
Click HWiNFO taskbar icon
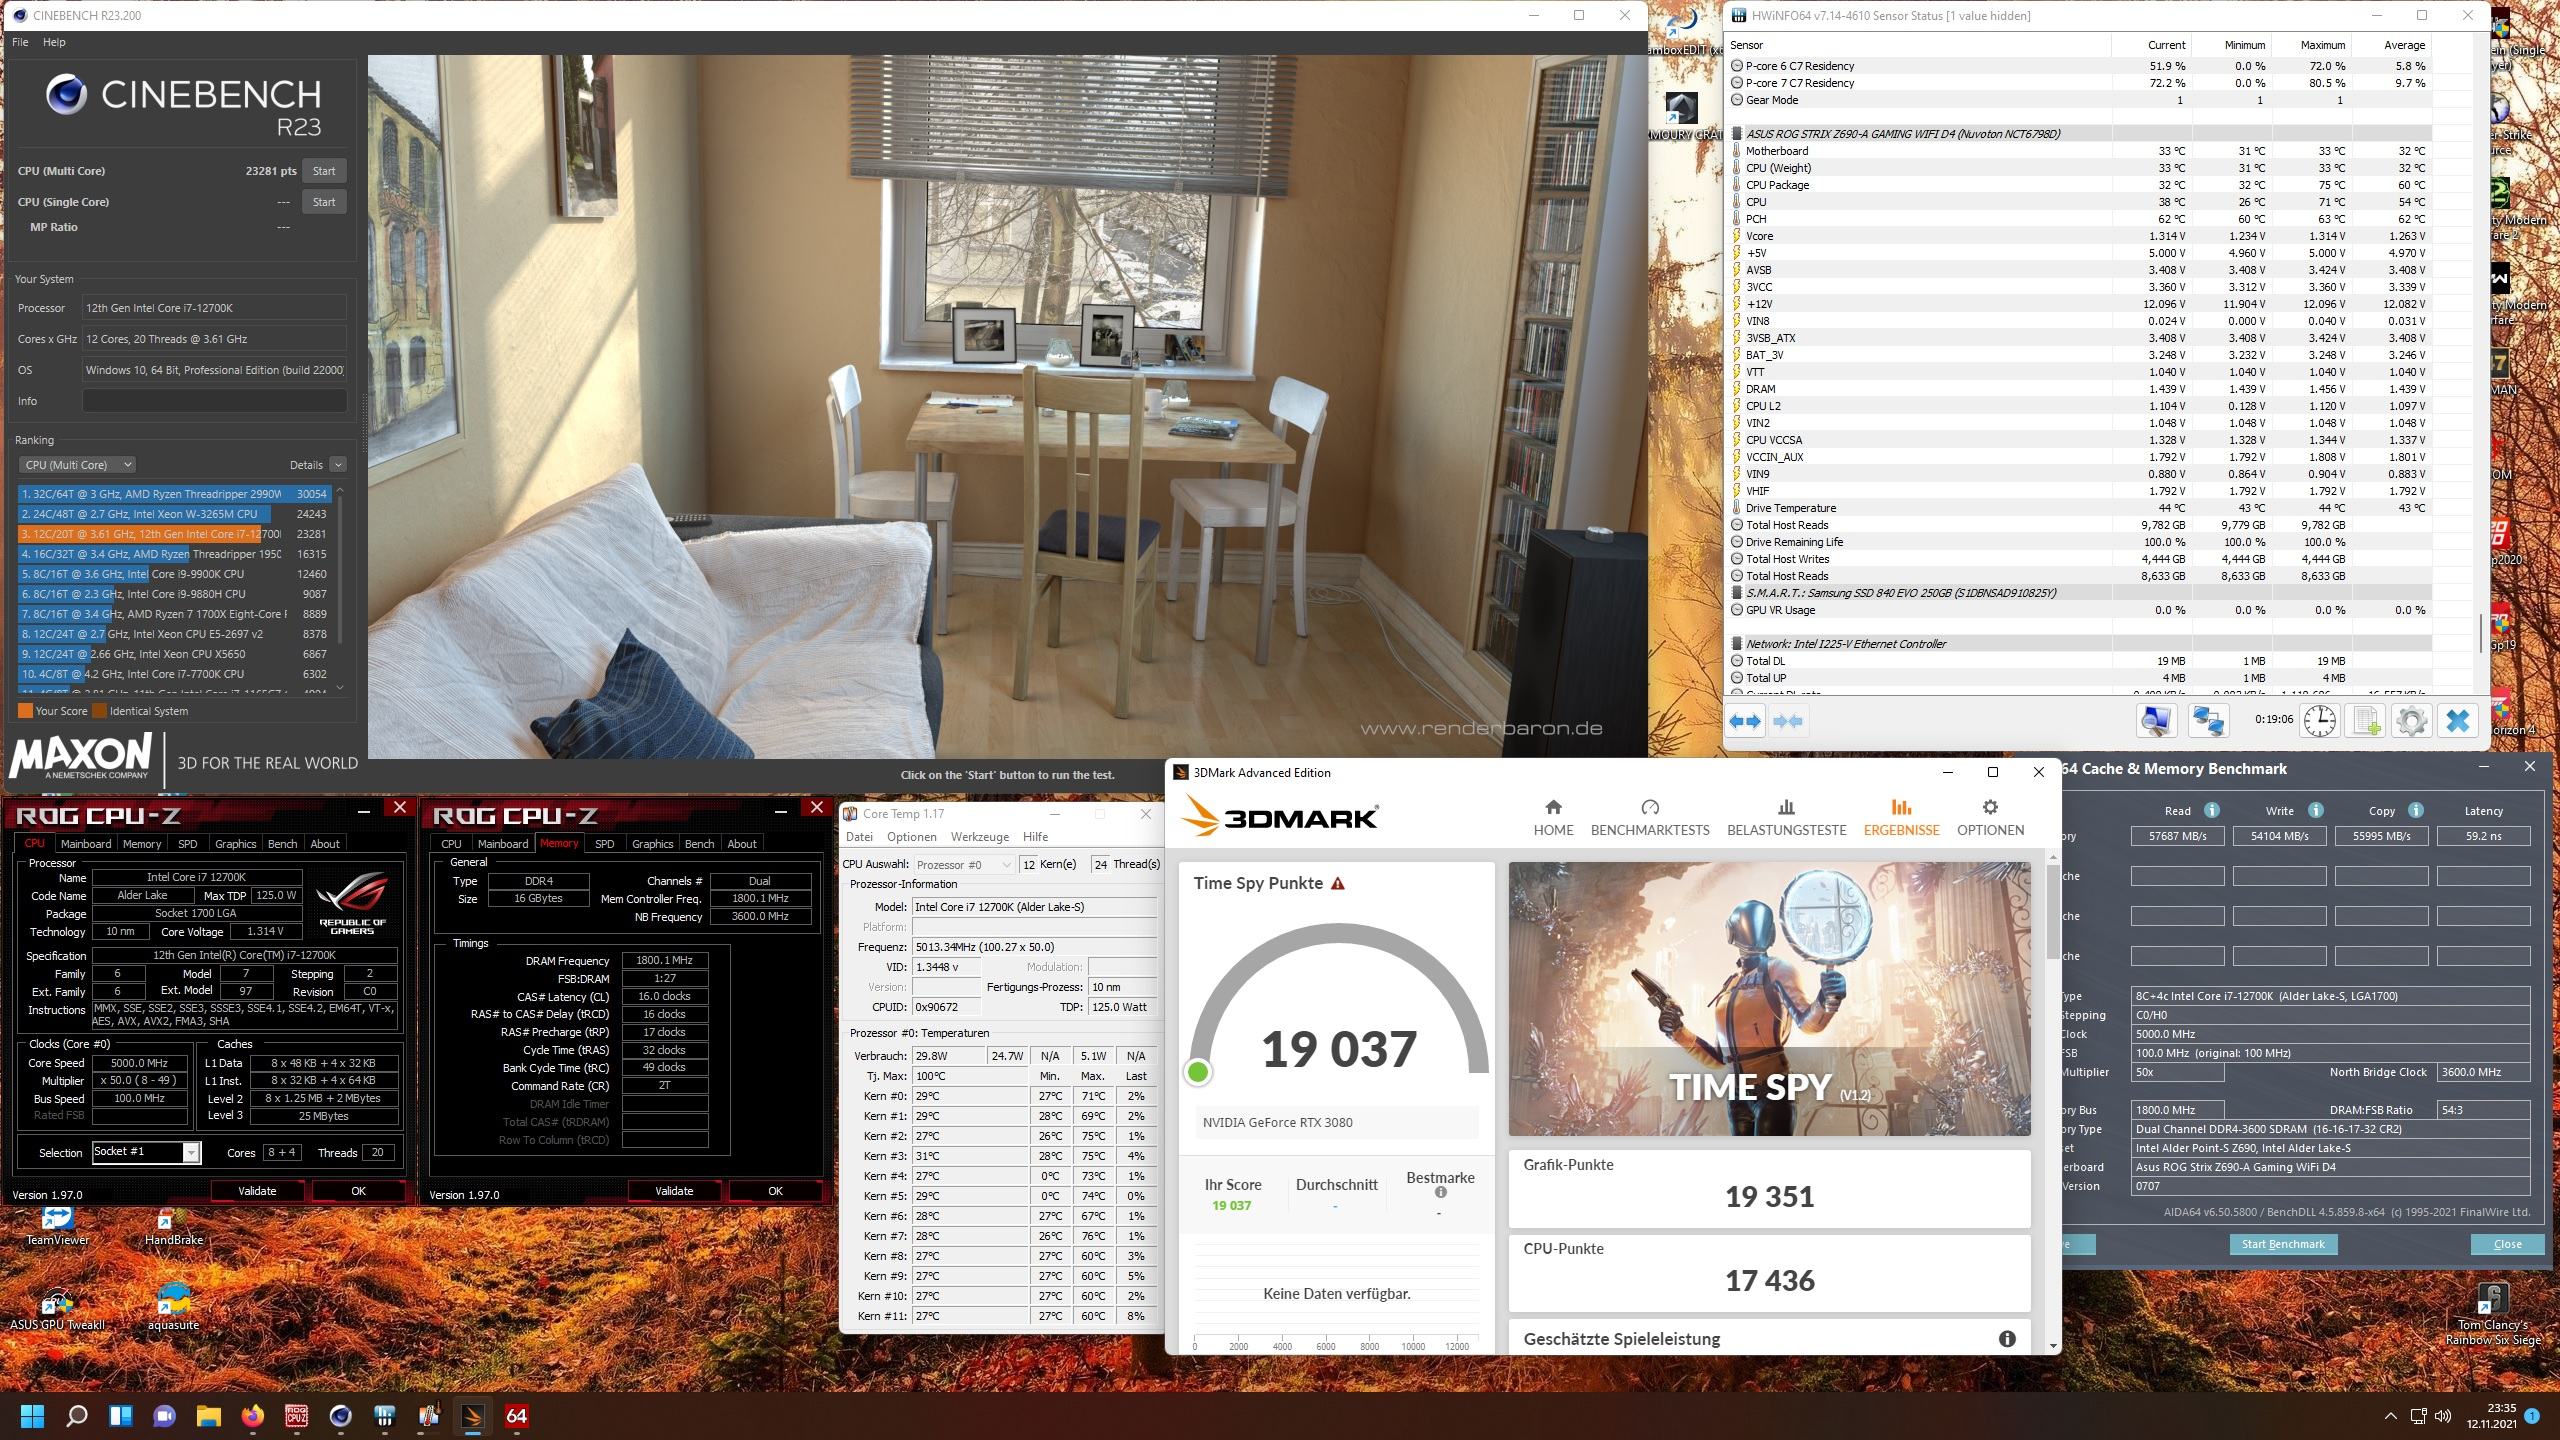pos(385,1416)
